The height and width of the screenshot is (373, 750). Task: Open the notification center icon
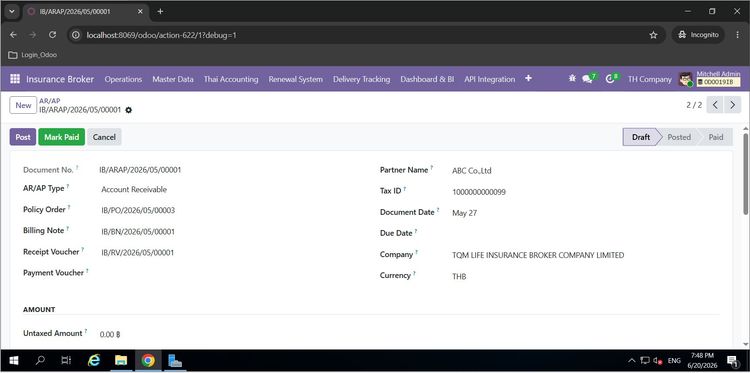tap(732, 361)
